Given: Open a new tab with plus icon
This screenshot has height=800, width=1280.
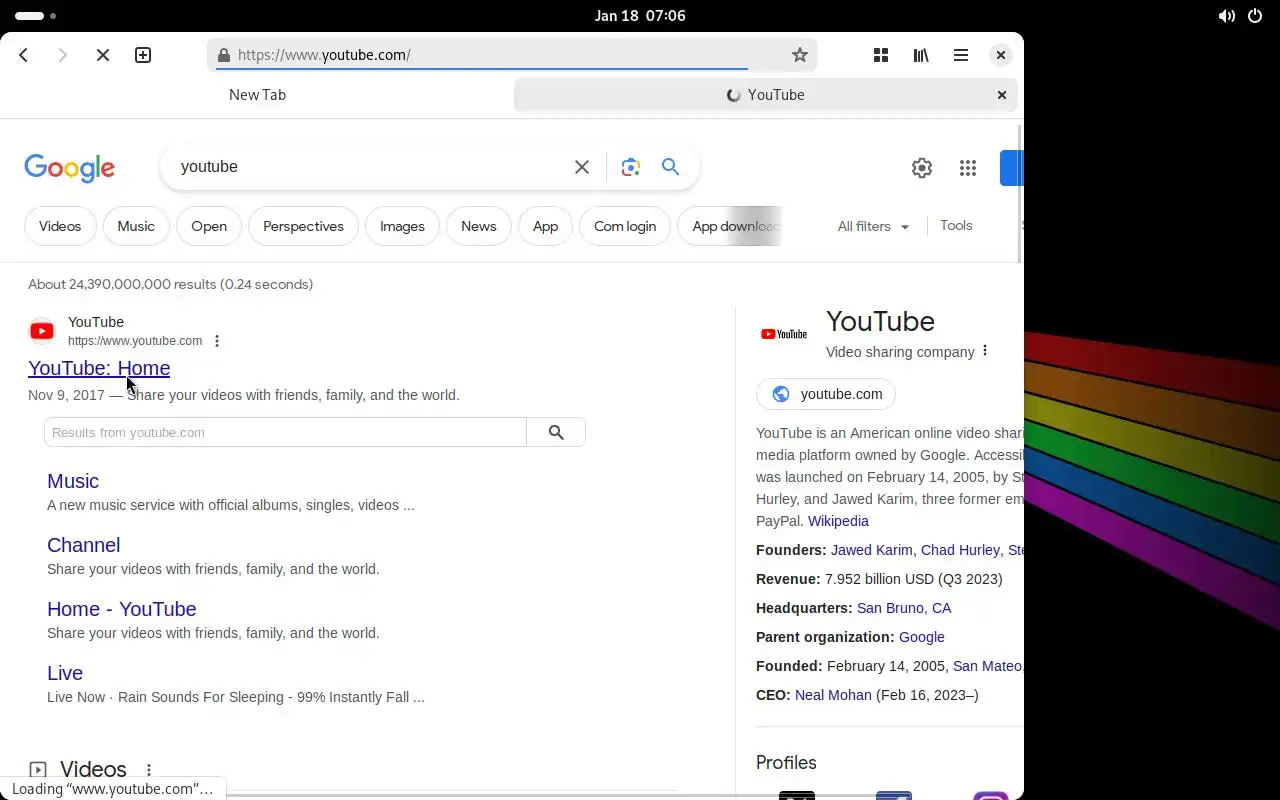Looking at the screenshot, I should (x=143, y=55).
